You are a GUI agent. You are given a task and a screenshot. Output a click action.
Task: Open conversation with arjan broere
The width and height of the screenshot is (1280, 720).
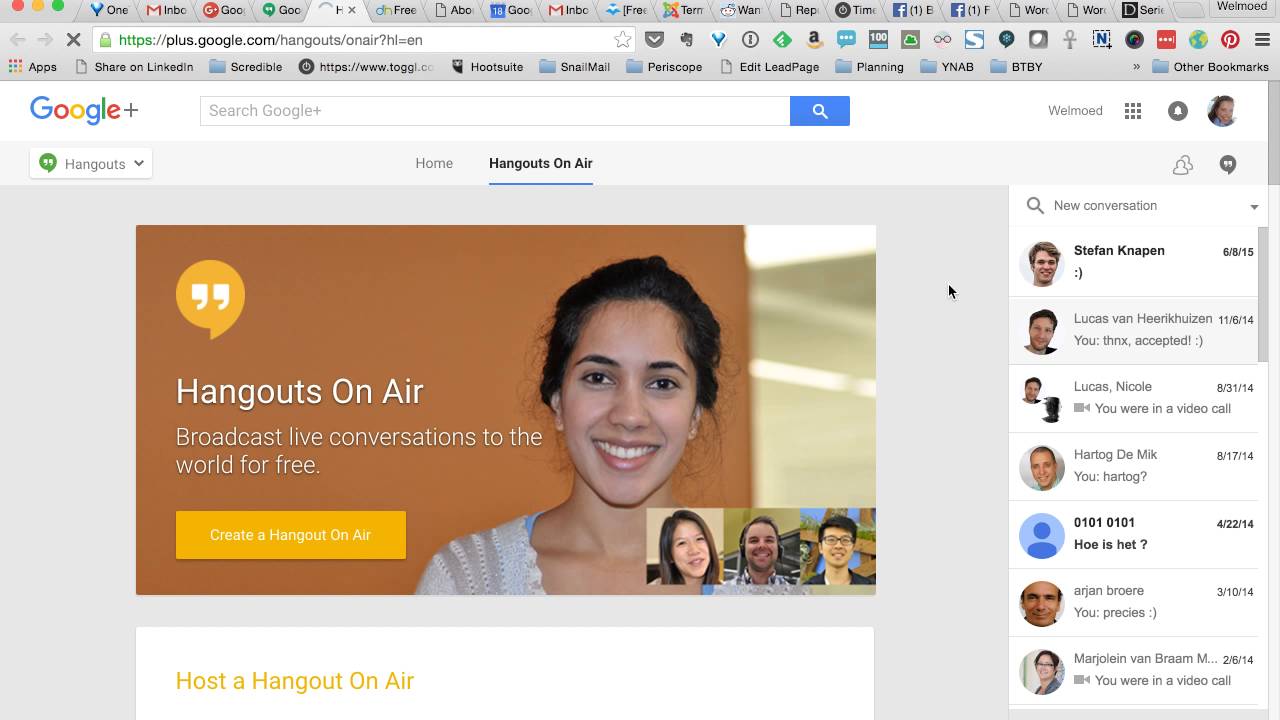(x=1133, y=602)
